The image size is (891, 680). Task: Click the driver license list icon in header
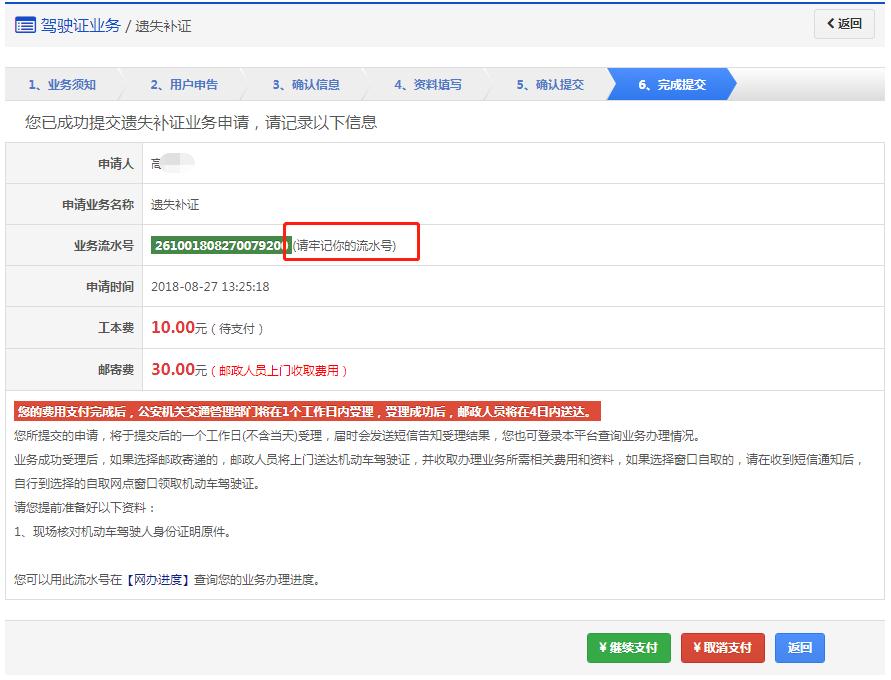[x=25, y=25]
